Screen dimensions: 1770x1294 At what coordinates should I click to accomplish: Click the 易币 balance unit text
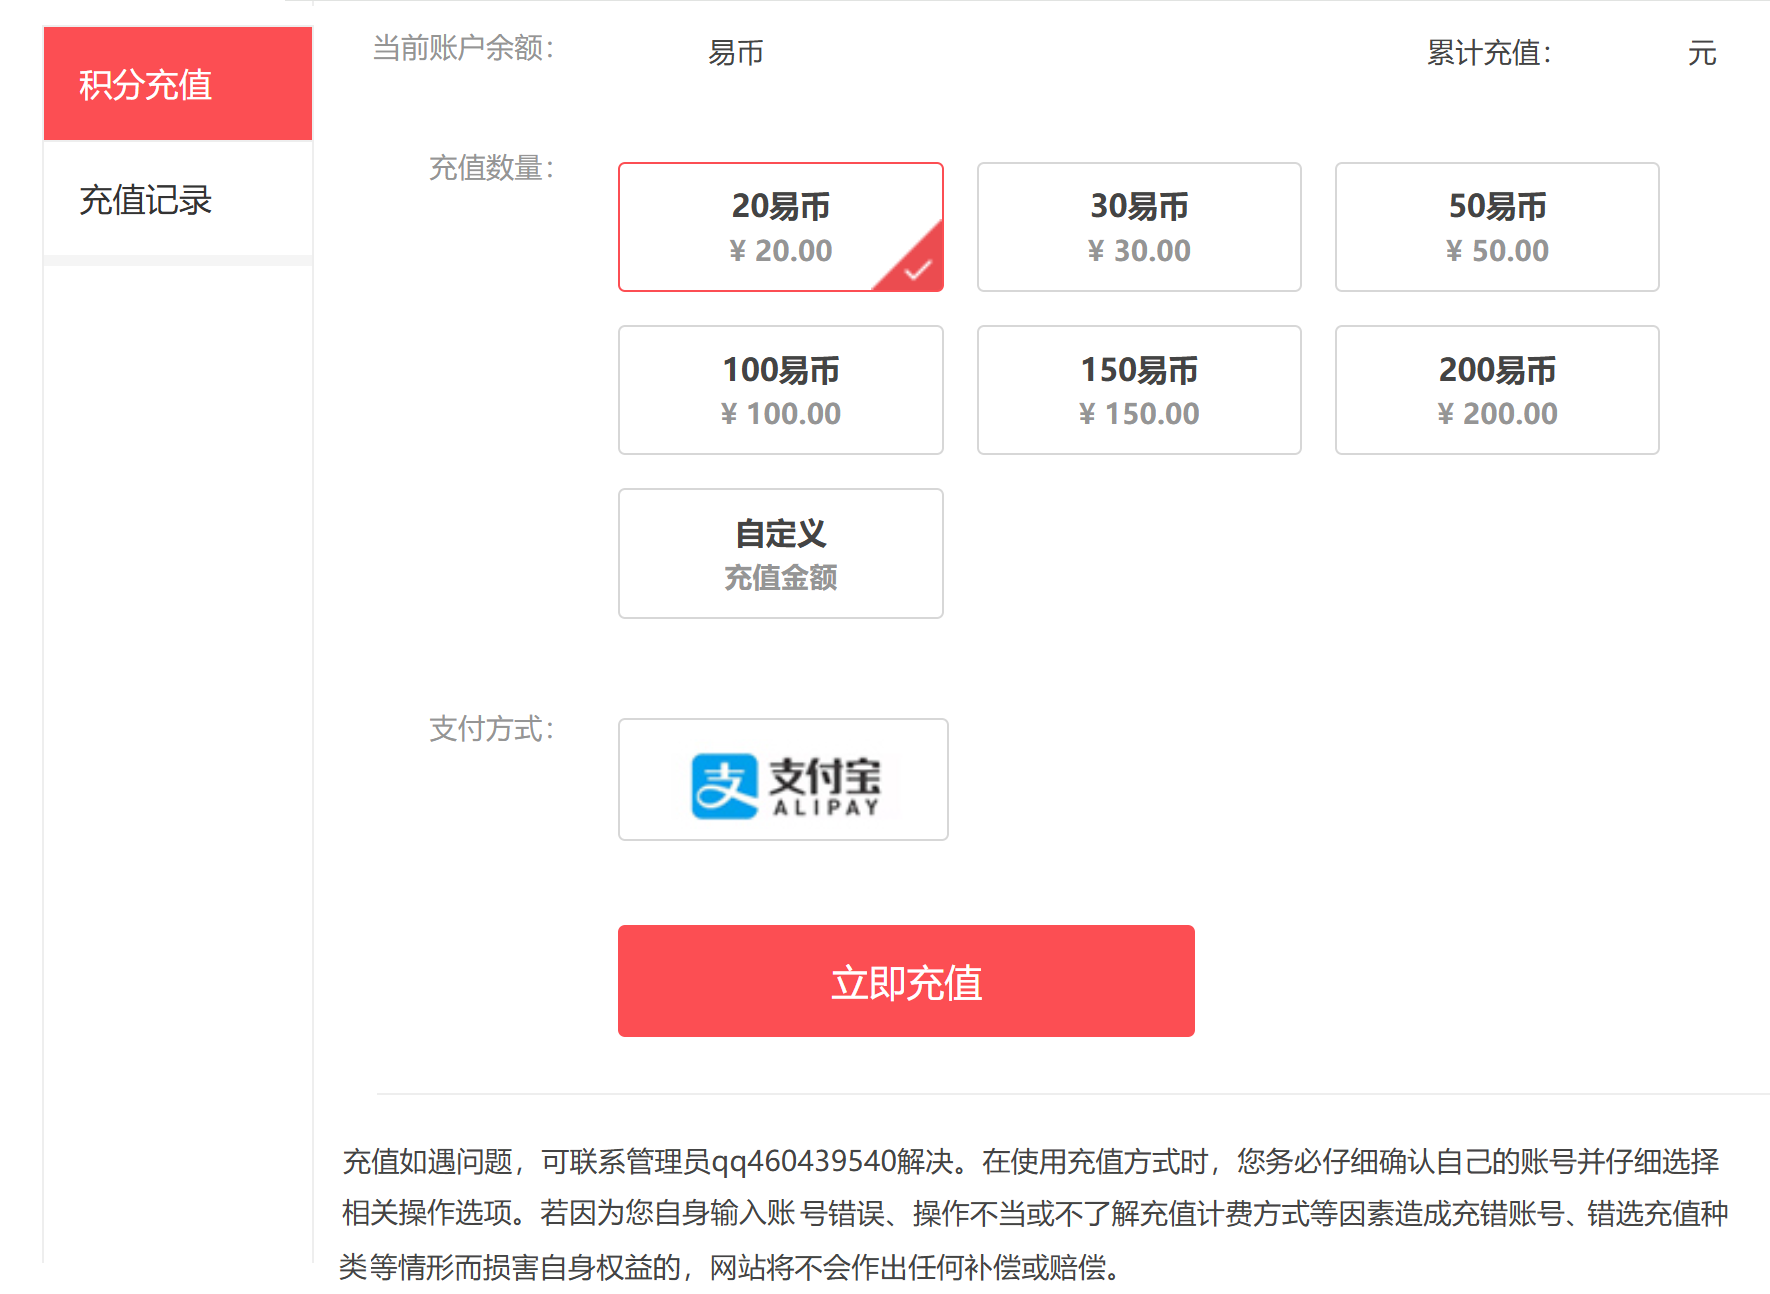tap(736, 52)
